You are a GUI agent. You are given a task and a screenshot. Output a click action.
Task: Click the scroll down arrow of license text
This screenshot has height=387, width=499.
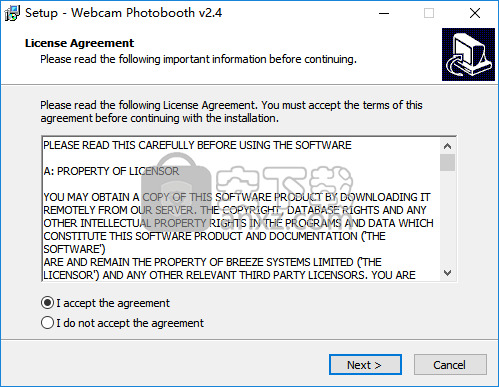[x=447, y=273]
